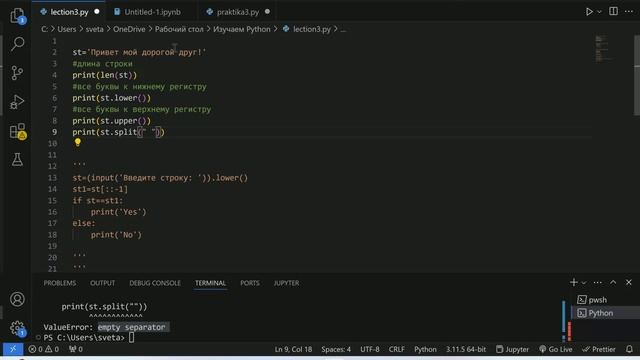This screenshot has height=360, width=640.
Task: Open the PORTS panel tab
Action: coord(249,283)
